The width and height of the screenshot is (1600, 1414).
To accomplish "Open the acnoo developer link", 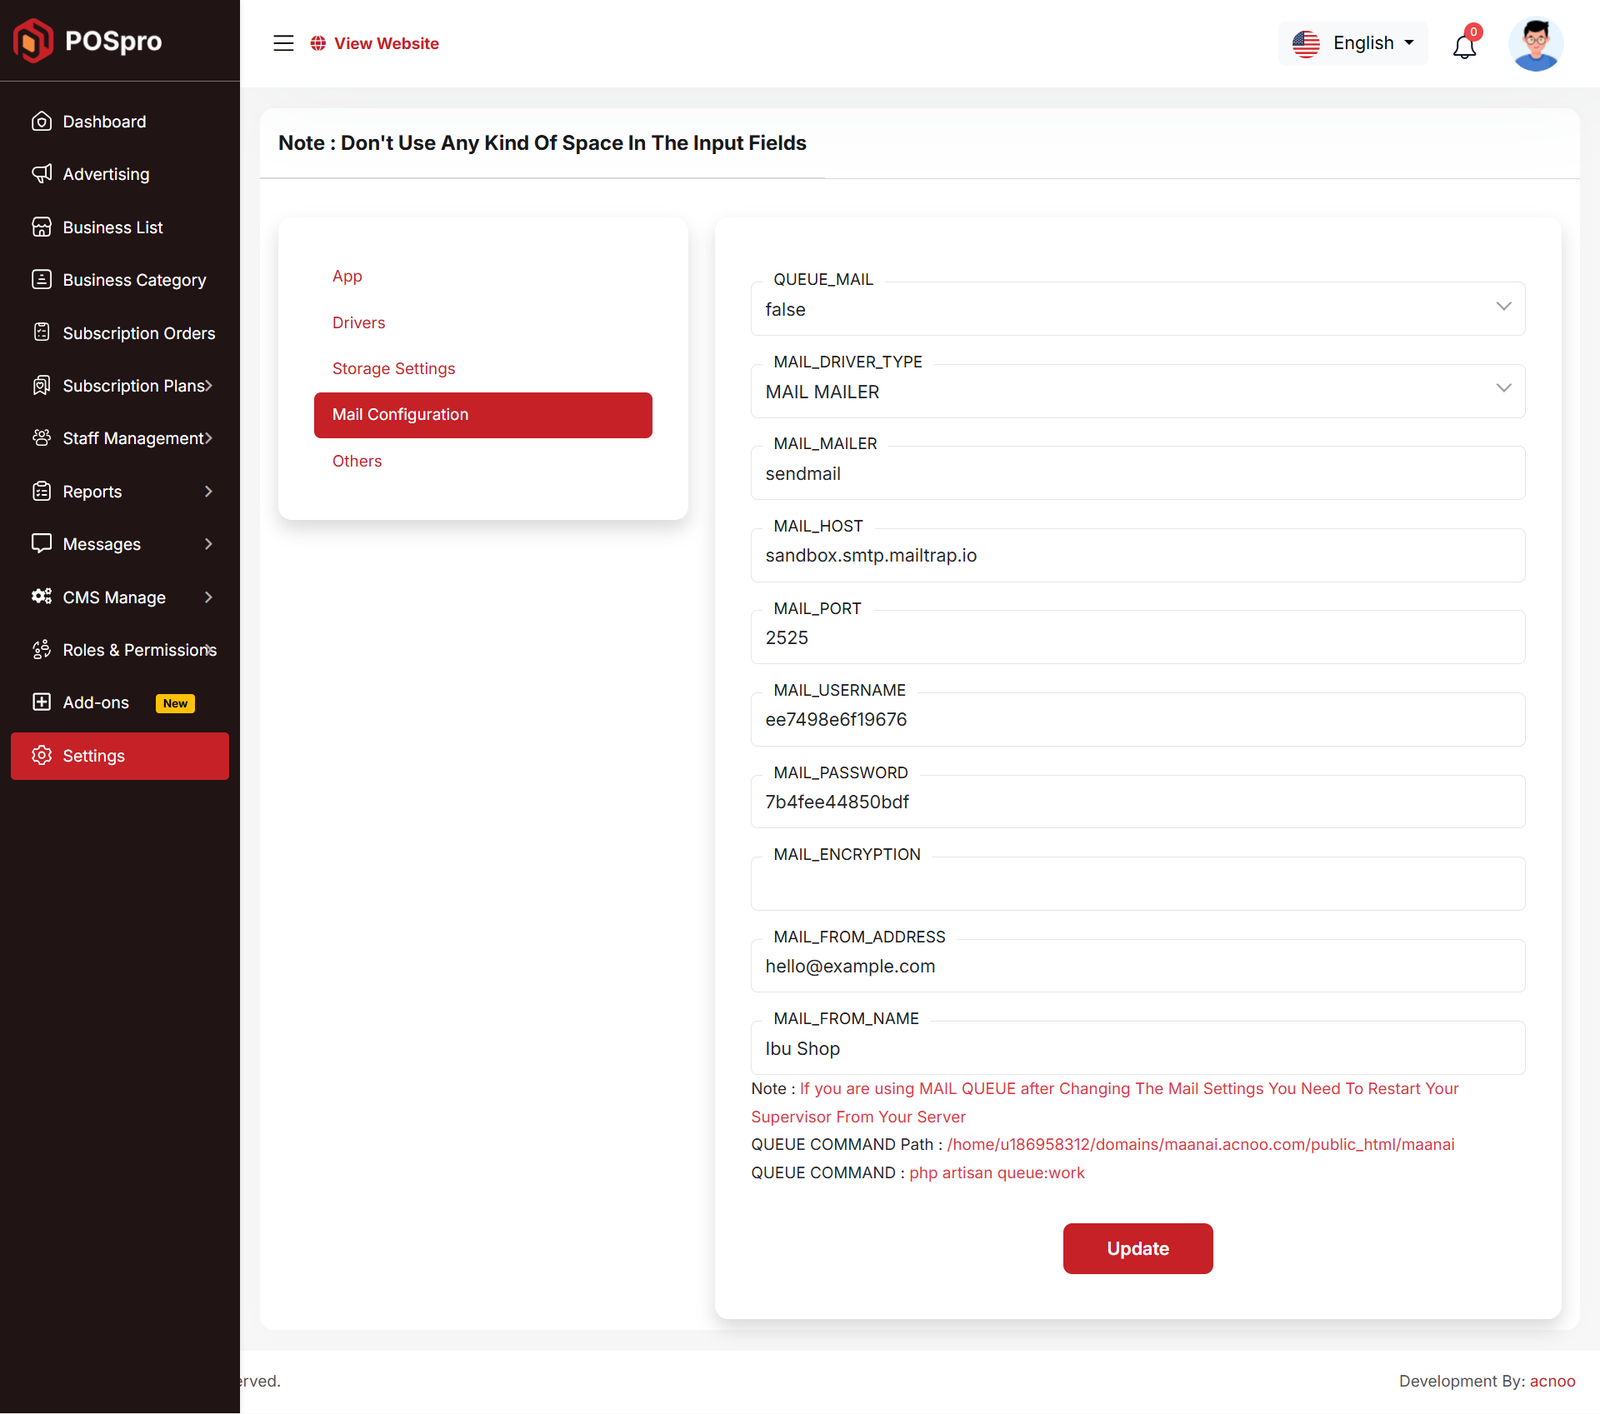I will coord(1552,1381).
